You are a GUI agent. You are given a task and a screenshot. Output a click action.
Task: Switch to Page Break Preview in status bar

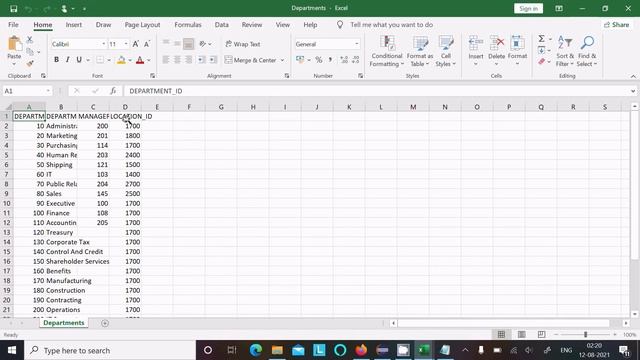click(x=541, y=334)
